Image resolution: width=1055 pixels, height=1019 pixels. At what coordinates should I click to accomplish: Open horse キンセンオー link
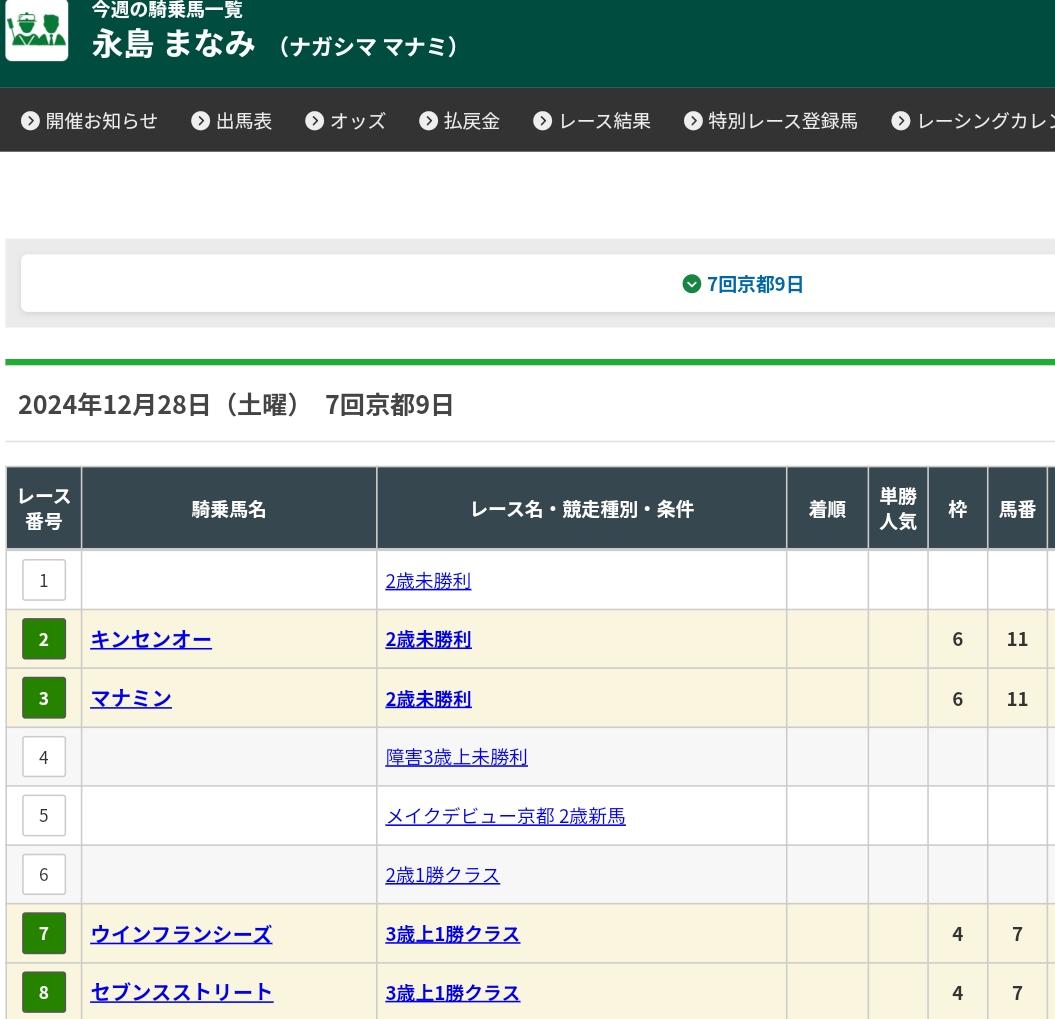click(x=151, y=640)
